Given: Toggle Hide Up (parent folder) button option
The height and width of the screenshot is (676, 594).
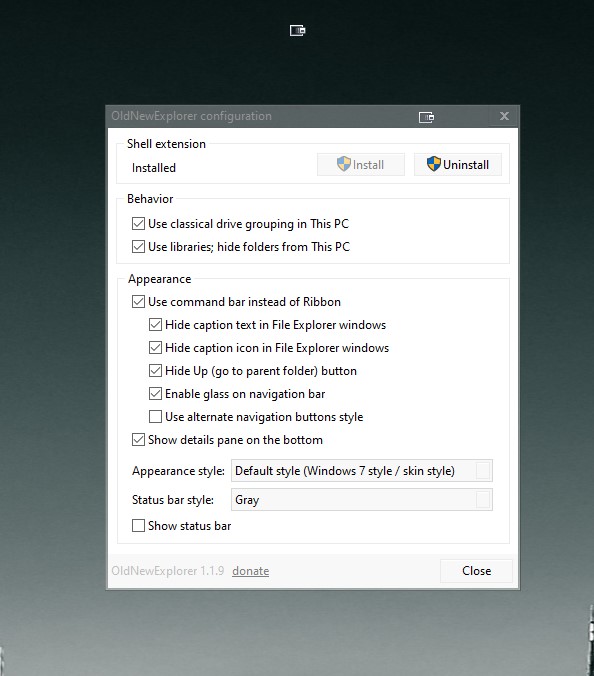Looking at the screenshot, I should tap(155, 370).
